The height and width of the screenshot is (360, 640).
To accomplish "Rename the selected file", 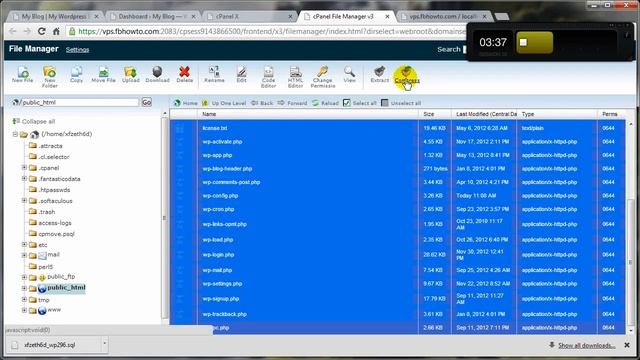I will coord(214,75).
